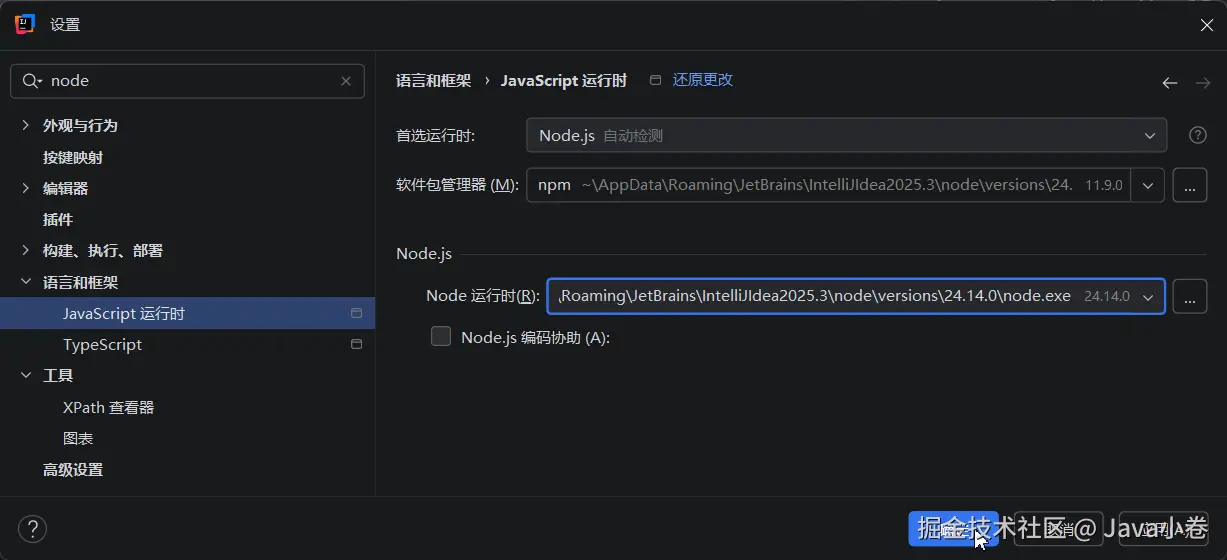Click the back navigation arrow
1227x560 pixels.
tap(1169, 83)
